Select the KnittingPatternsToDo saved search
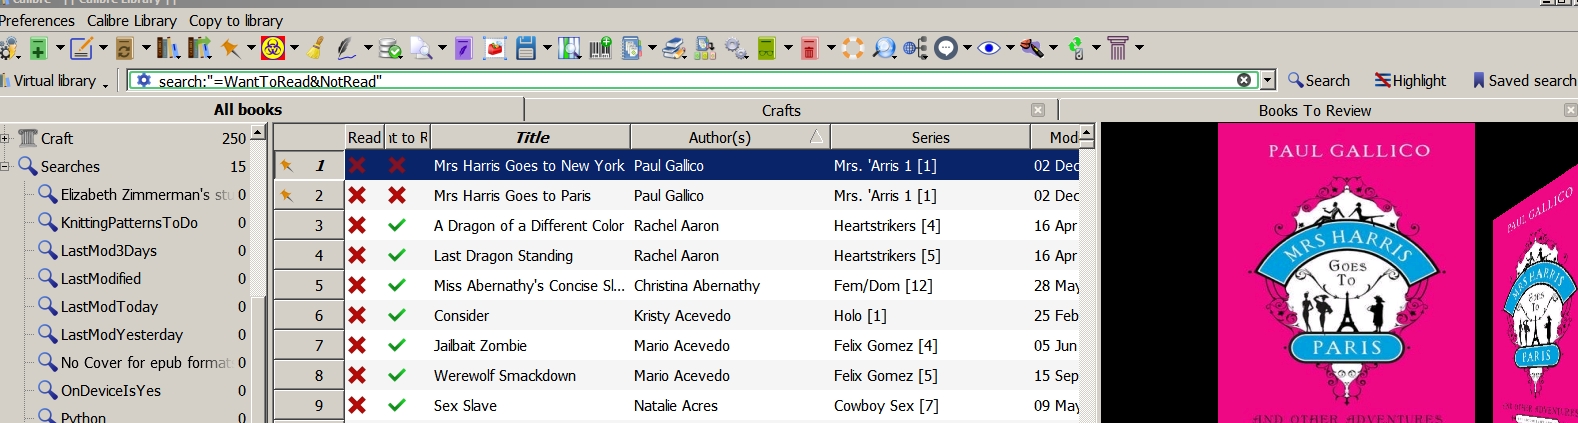This screenshot has height=423, width=1578. click(x=129, y=222)
